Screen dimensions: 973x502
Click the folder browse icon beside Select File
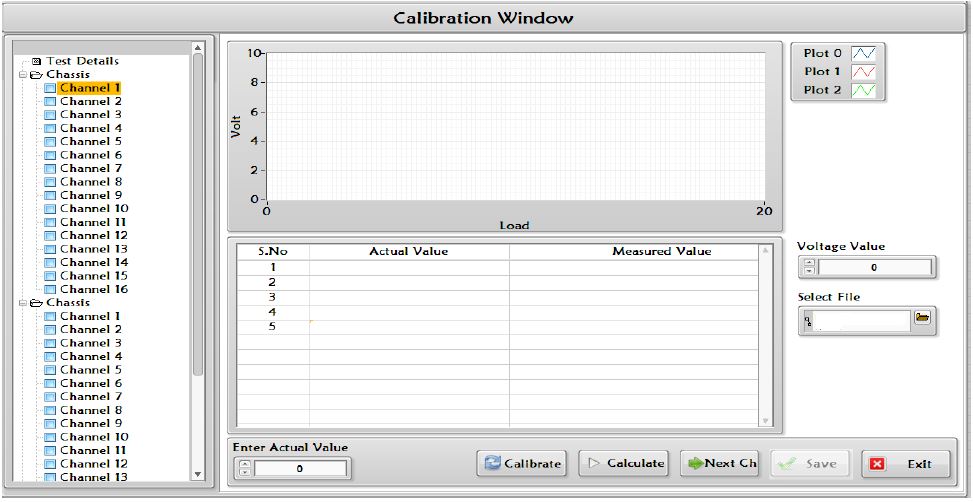click(922, 318)
